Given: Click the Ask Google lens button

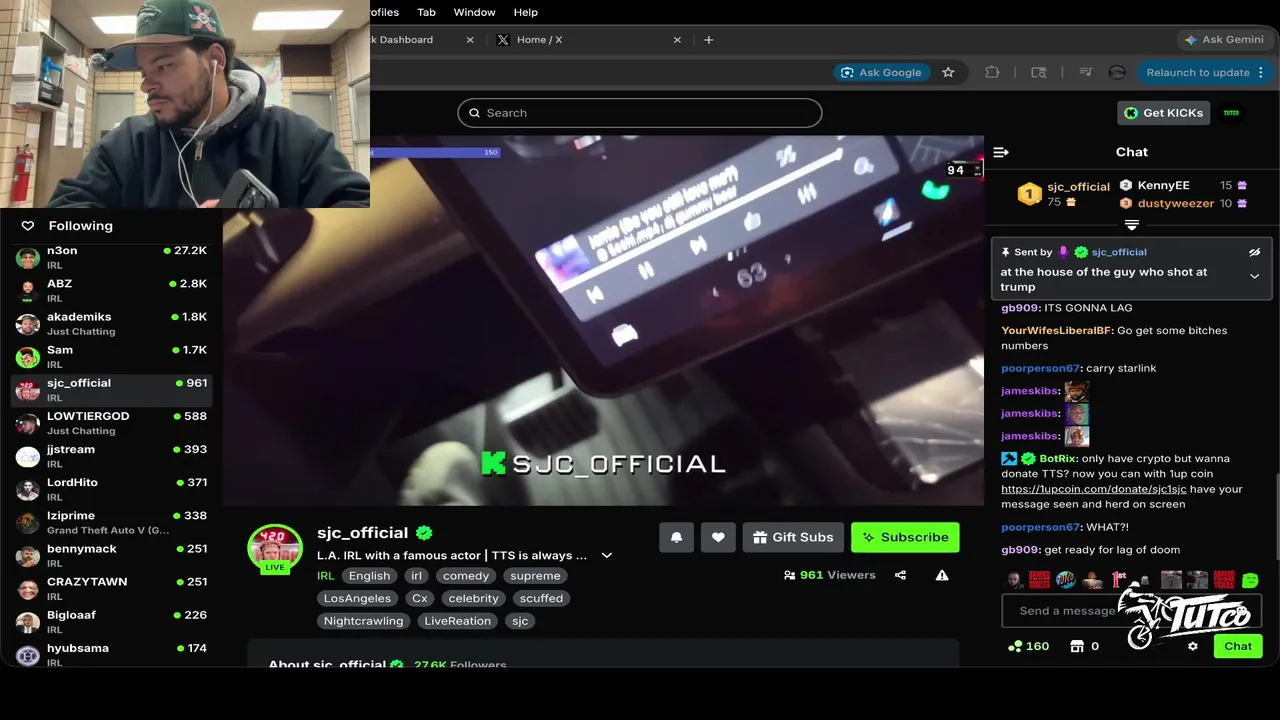Looking at the screenshot, I should coord(881,72).
